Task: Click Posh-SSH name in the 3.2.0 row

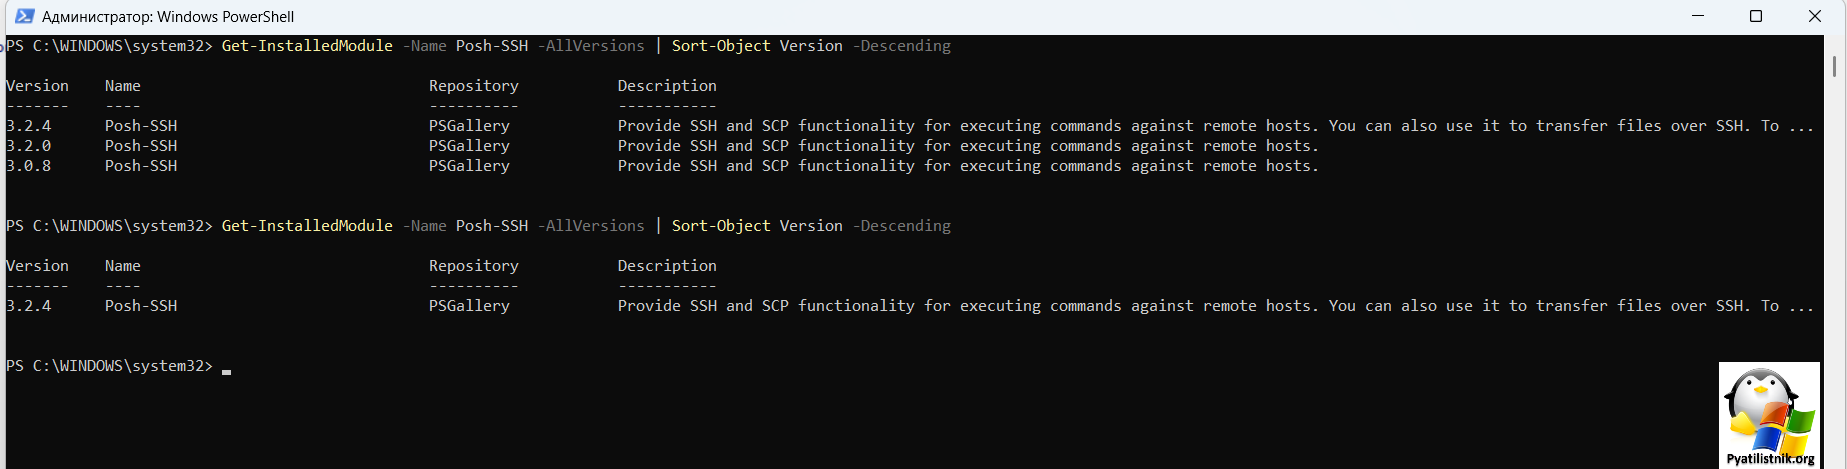Action: 141,146
